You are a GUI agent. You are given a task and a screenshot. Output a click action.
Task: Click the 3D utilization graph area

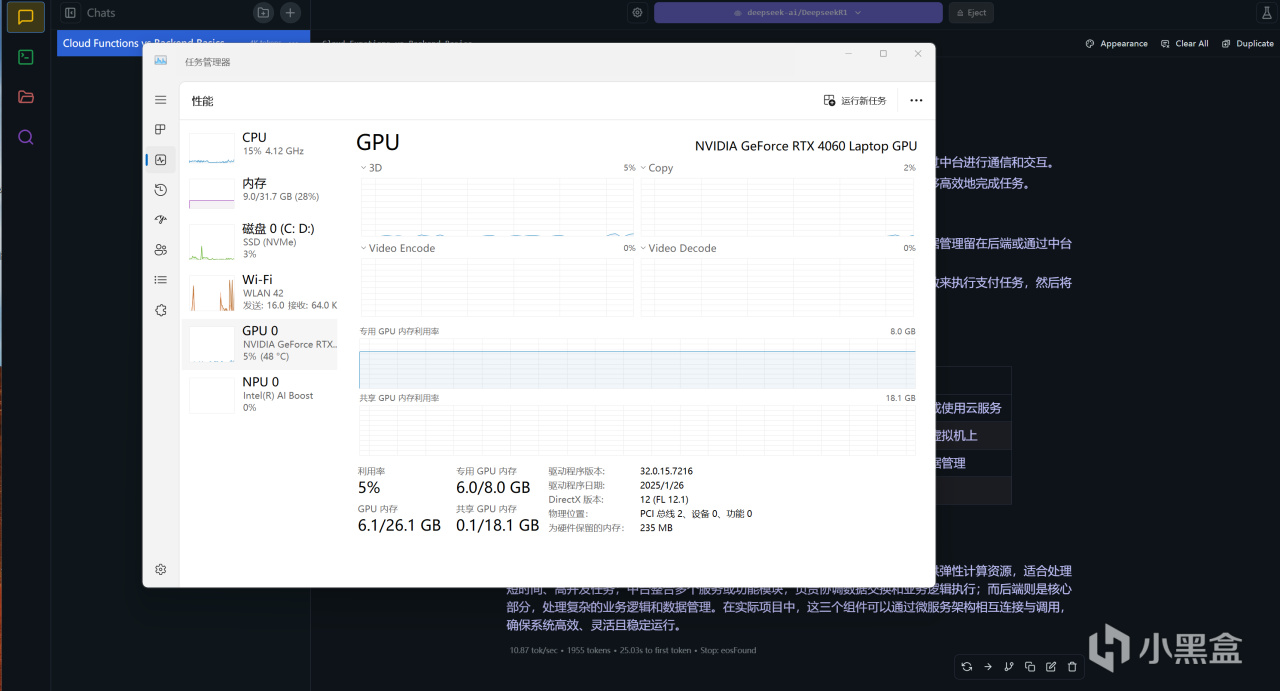[x=497, y=207]
